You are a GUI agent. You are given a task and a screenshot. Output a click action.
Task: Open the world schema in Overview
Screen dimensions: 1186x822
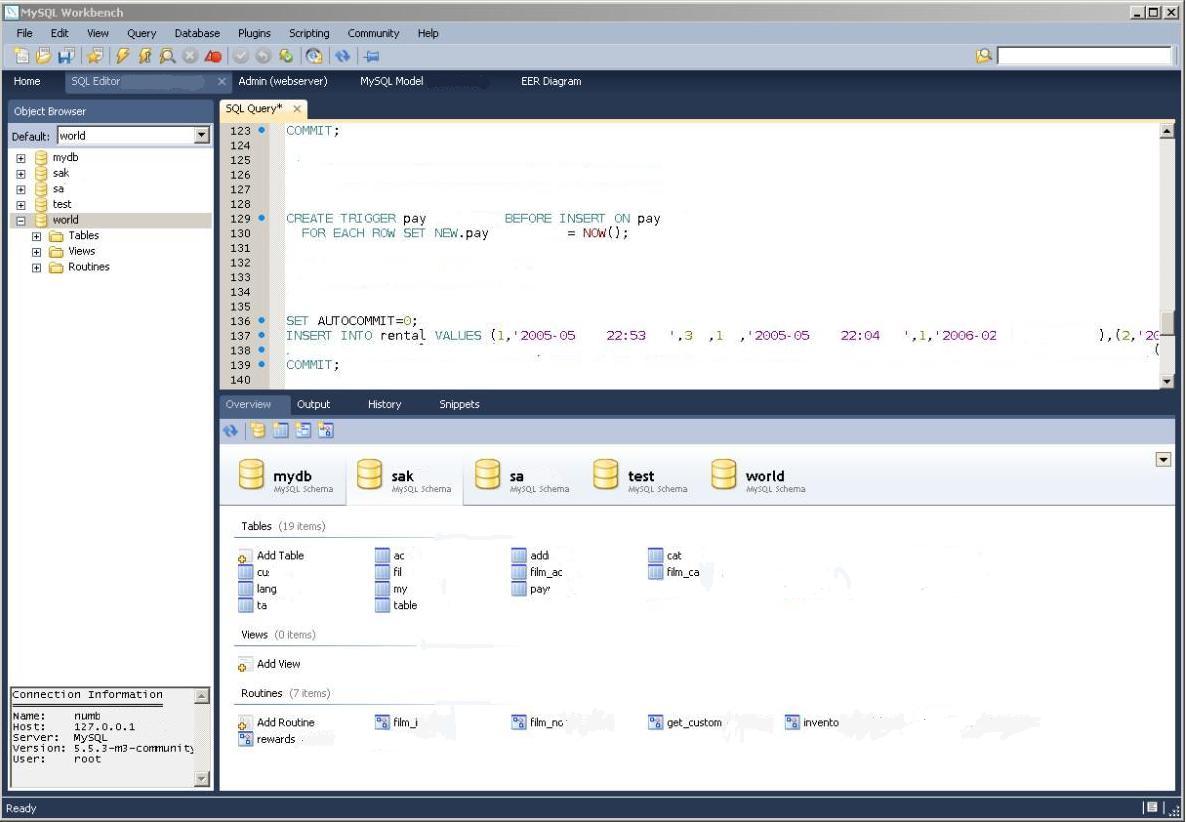pos(758,476)
